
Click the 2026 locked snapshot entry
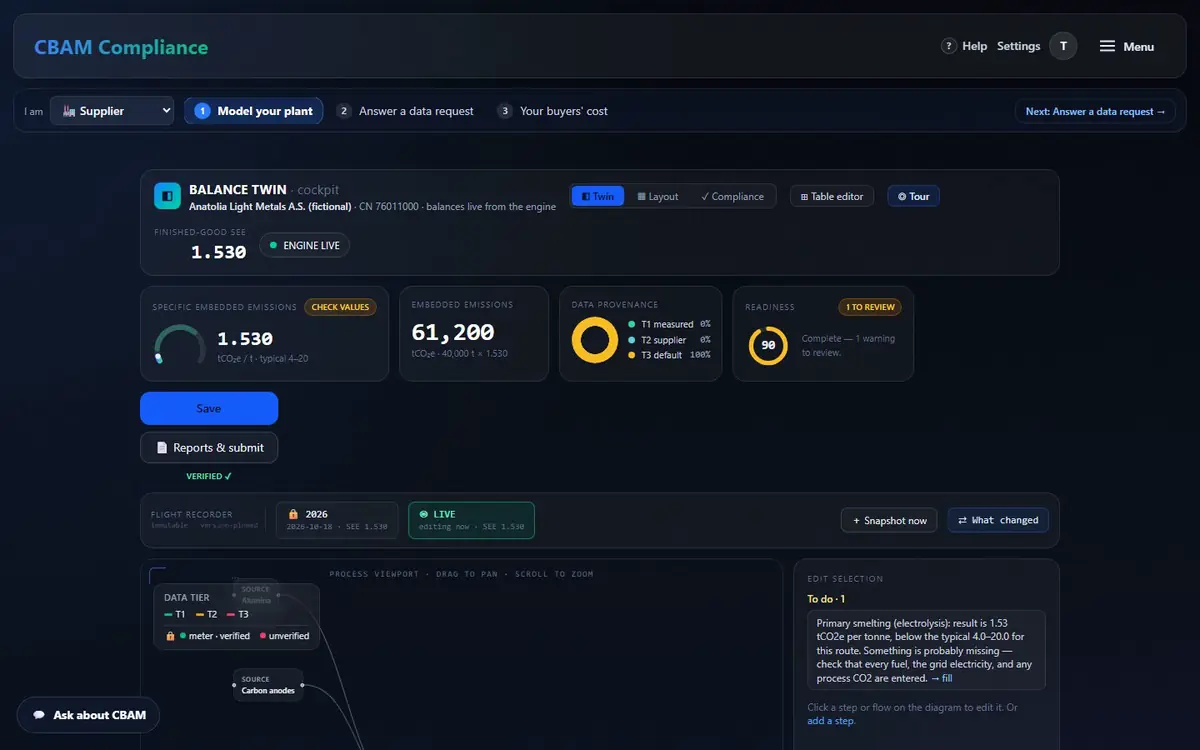(x=337, y=520)
